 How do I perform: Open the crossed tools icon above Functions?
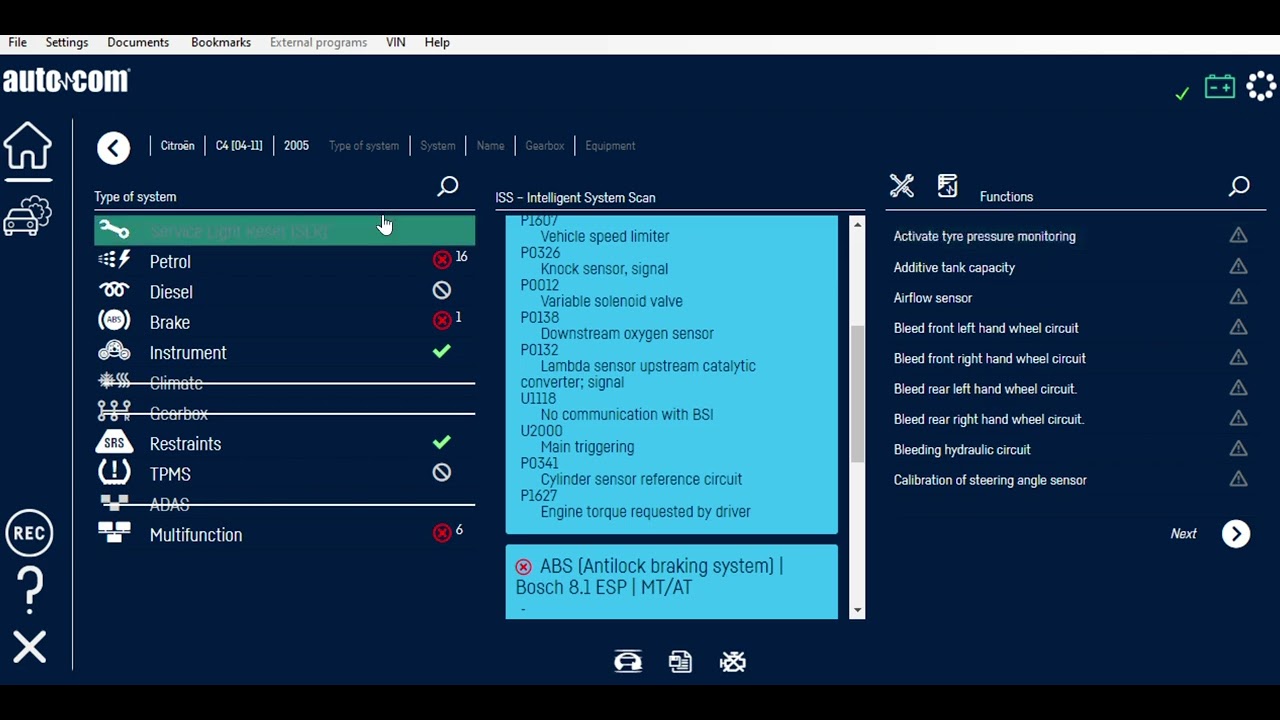coord(902,186)
